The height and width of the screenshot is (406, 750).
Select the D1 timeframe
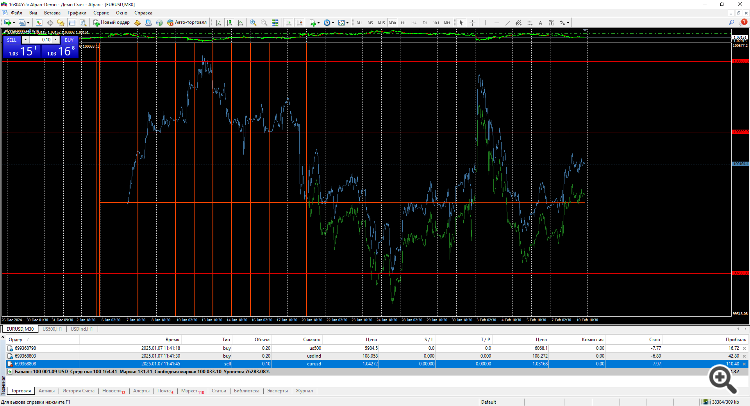coord(425,22)
